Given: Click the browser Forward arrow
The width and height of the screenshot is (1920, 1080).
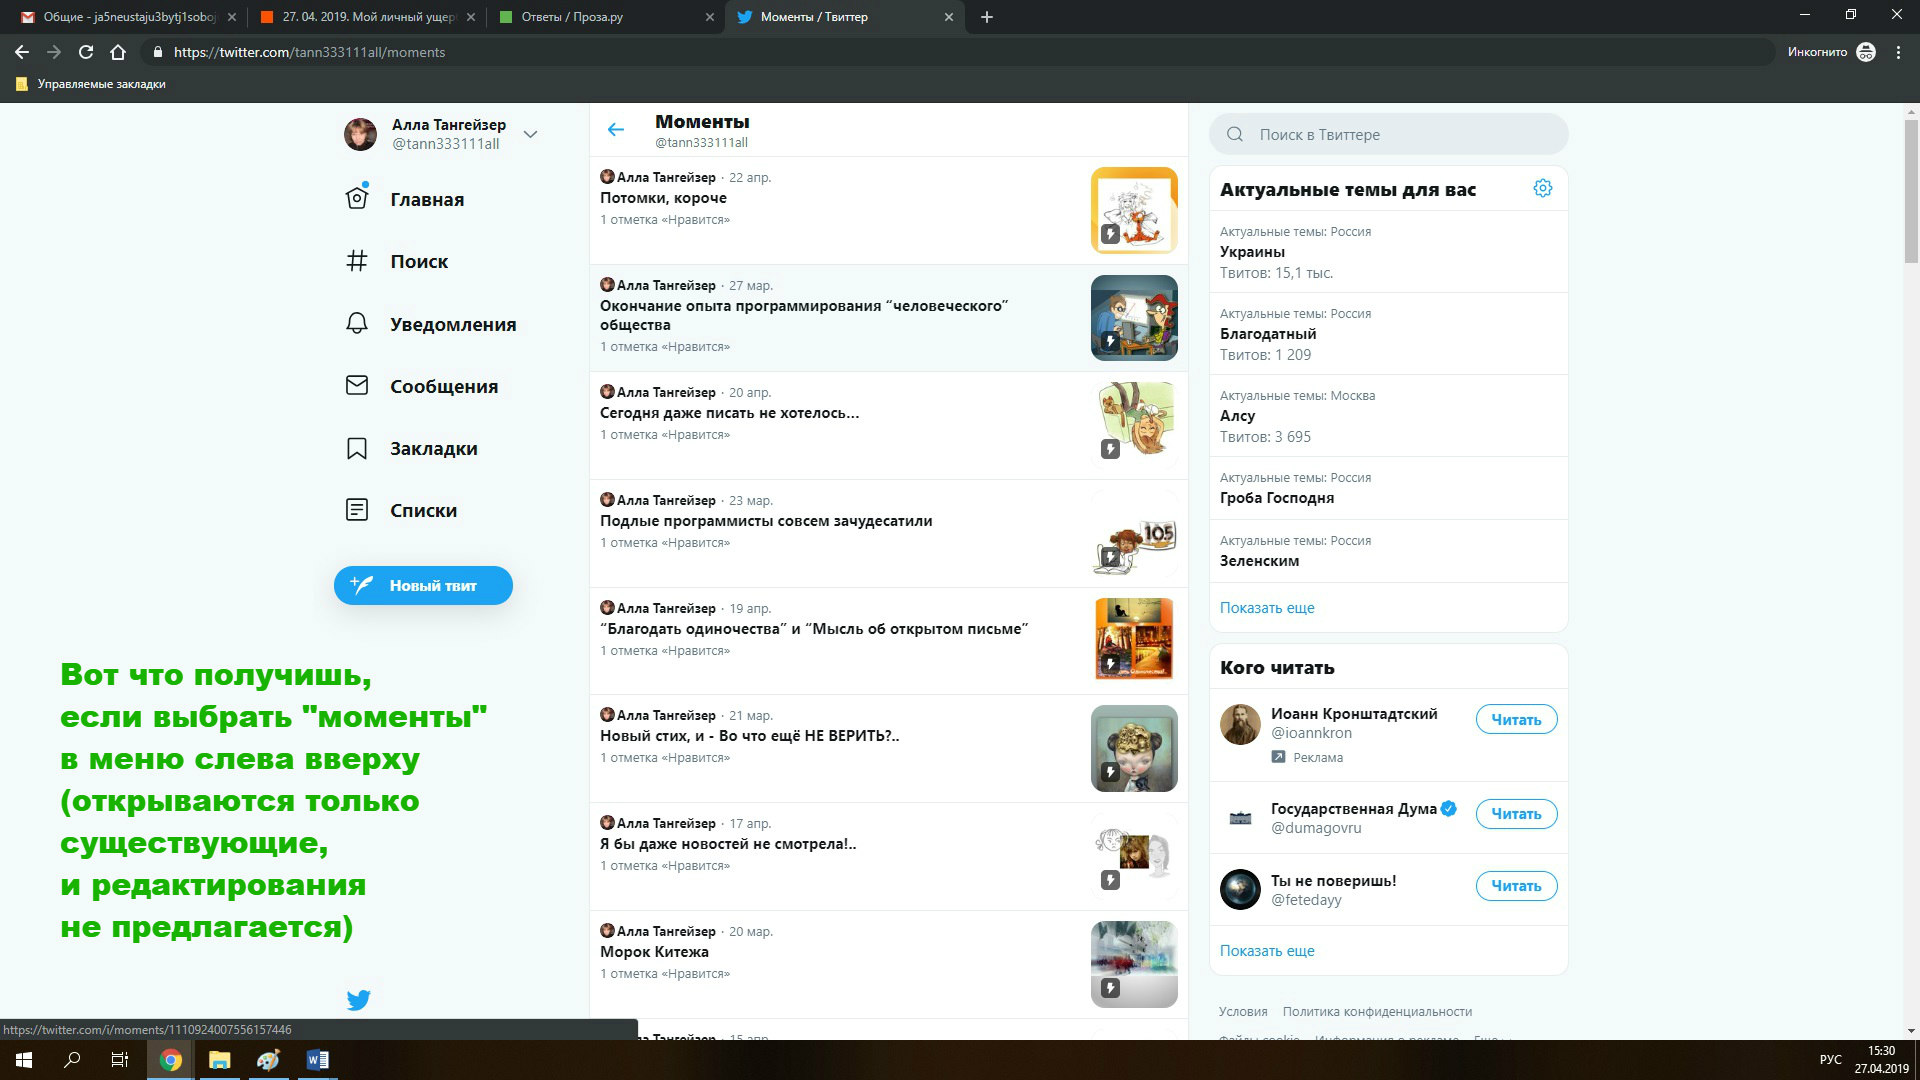Looking at the screenshot, I should tap(54, 52).
